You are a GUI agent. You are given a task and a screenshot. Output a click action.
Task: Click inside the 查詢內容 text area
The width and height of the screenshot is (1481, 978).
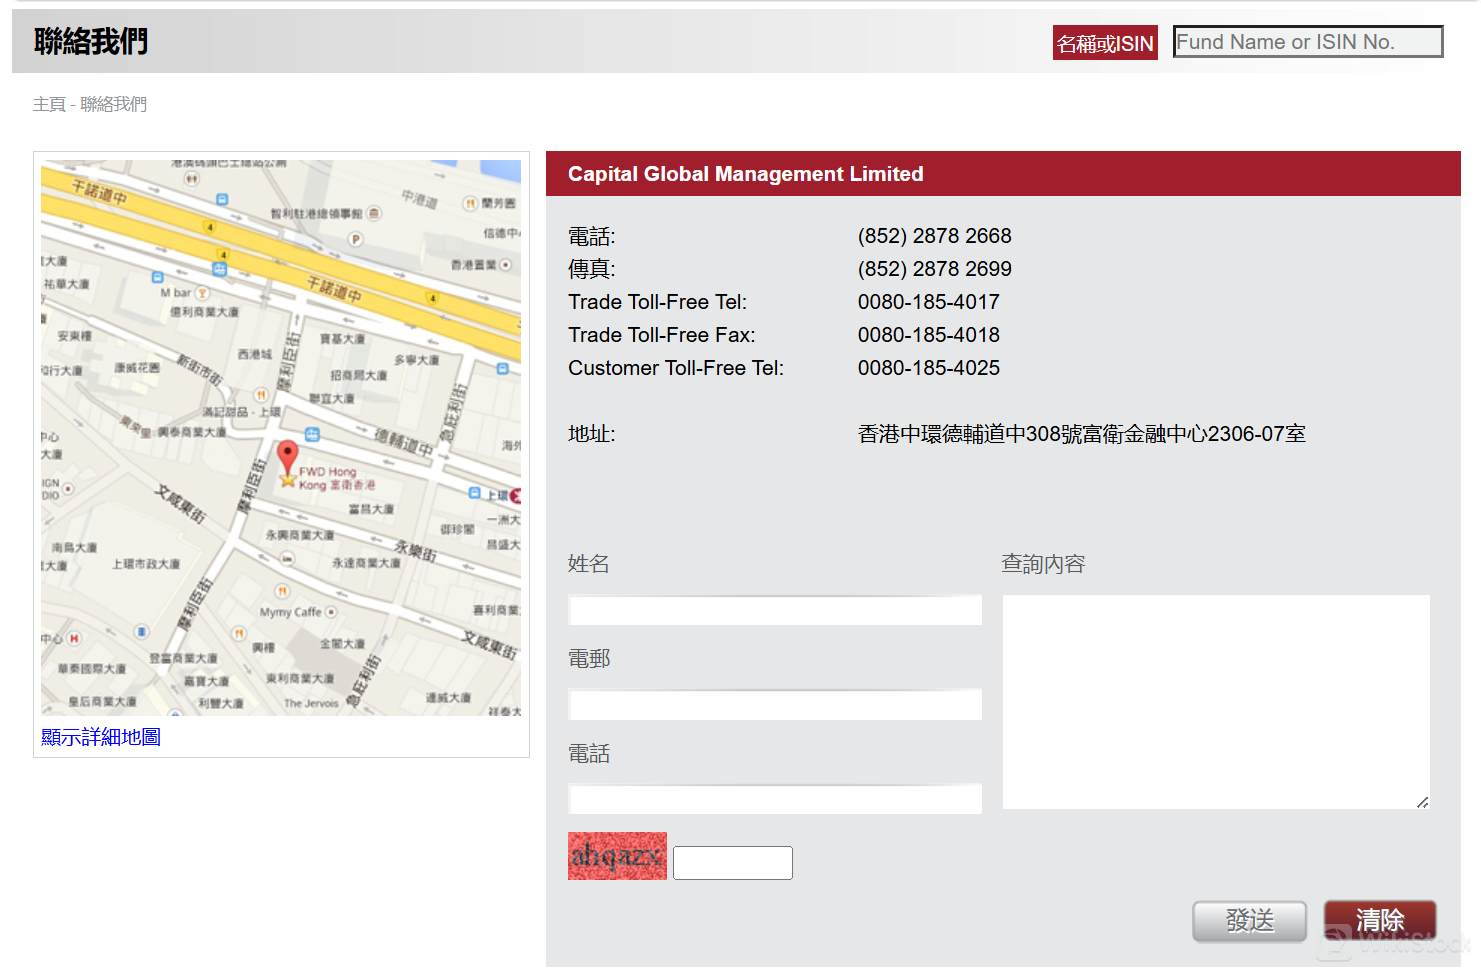[1215, 701]
